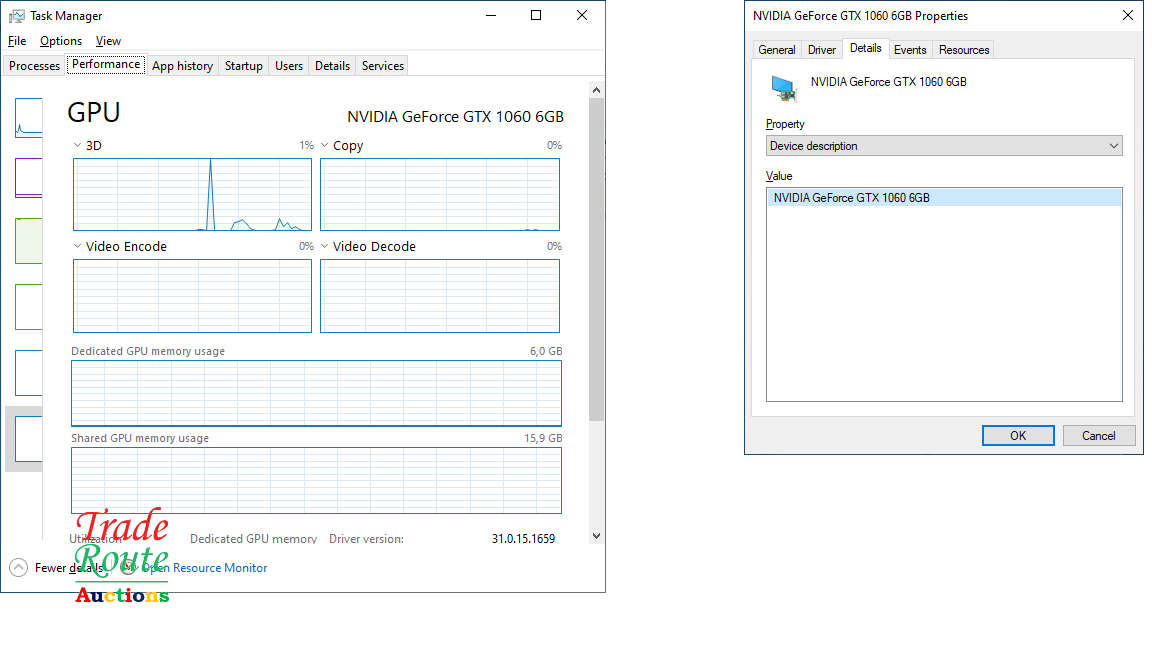Open the Options menu

pos(61,41)
